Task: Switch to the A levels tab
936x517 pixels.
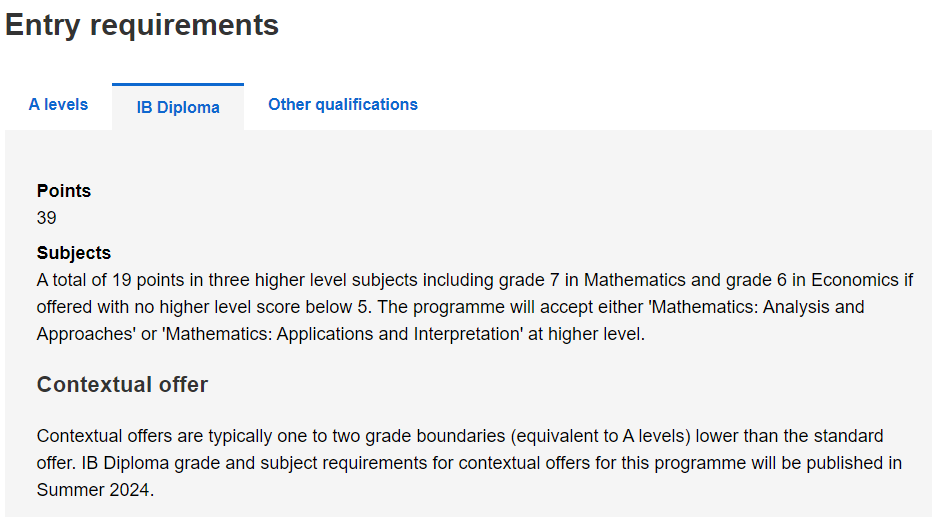Action: click(58, 104)
